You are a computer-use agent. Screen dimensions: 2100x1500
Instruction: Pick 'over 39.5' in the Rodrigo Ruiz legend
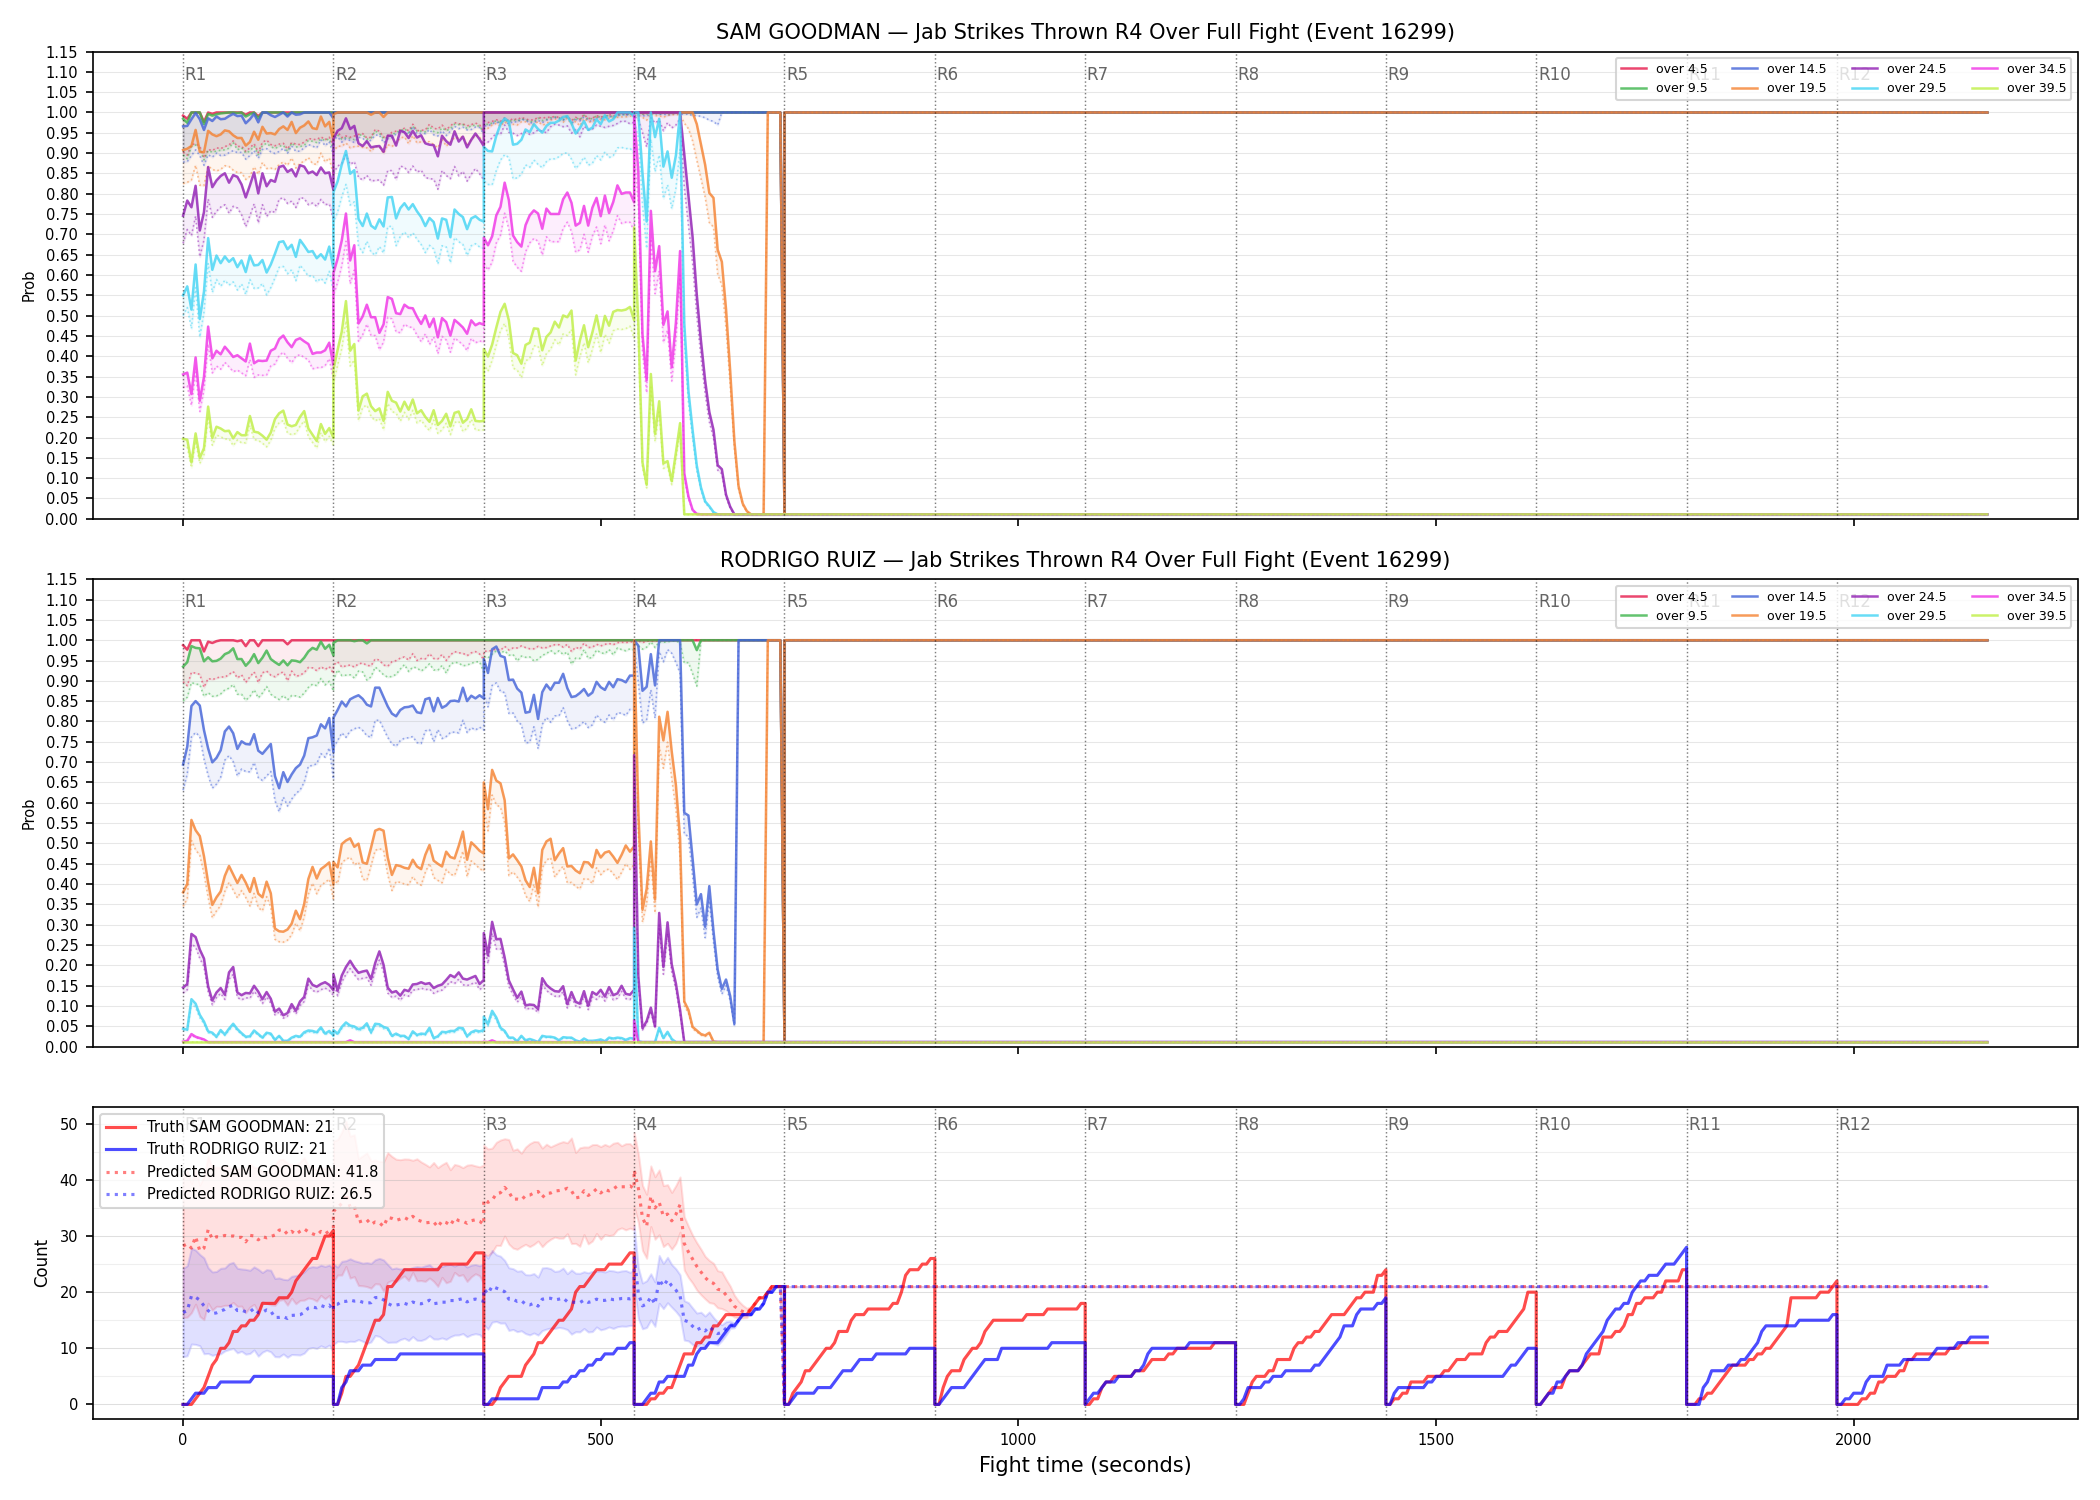pyautogui.click(x=2019, y=616)
